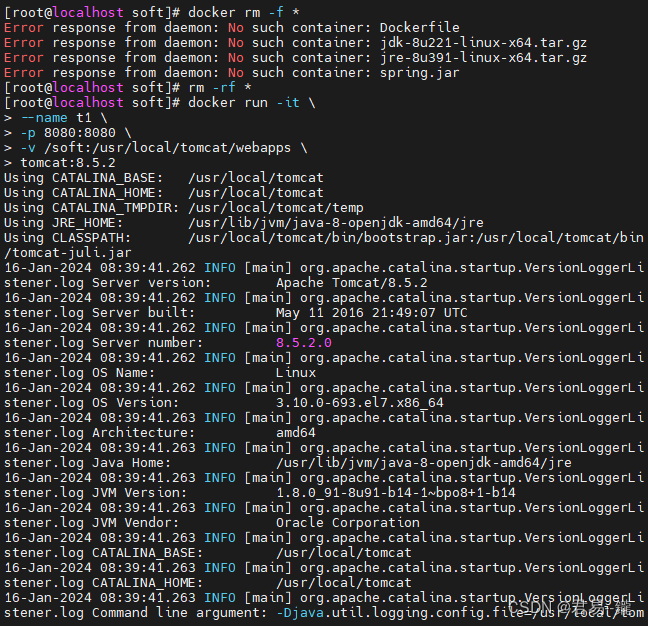Click the 'May 11 2016 21:49:07 UTC' build date

(x=372, y=313)
